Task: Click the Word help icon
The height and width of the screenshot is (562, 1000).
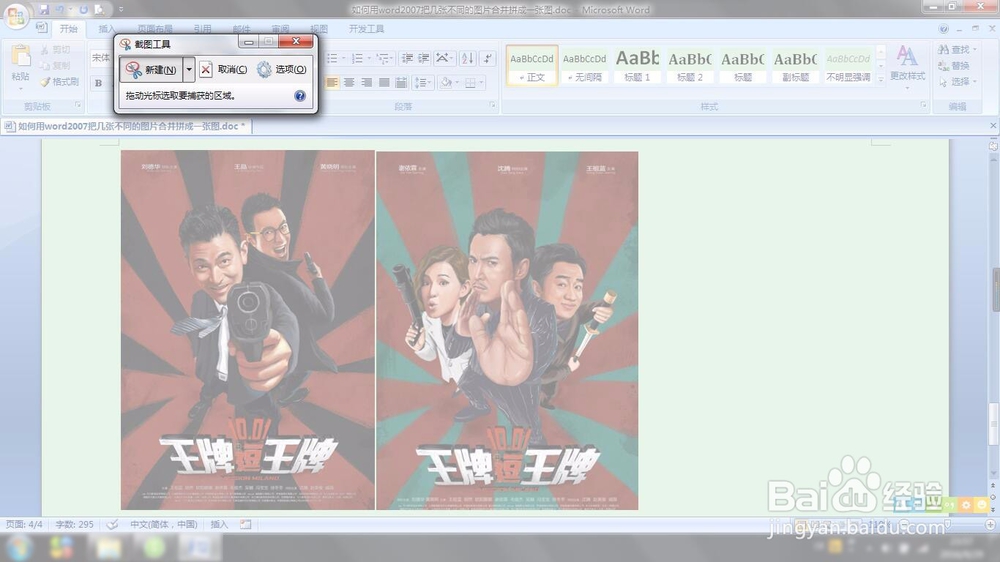Action: coord(943,29)
